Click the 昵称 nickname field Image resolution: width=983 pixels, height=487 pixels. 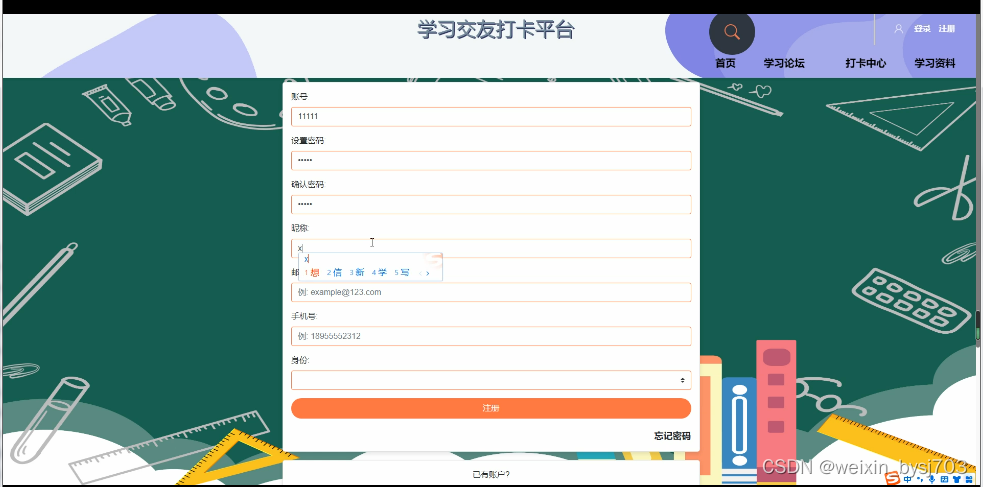(491, 248)
